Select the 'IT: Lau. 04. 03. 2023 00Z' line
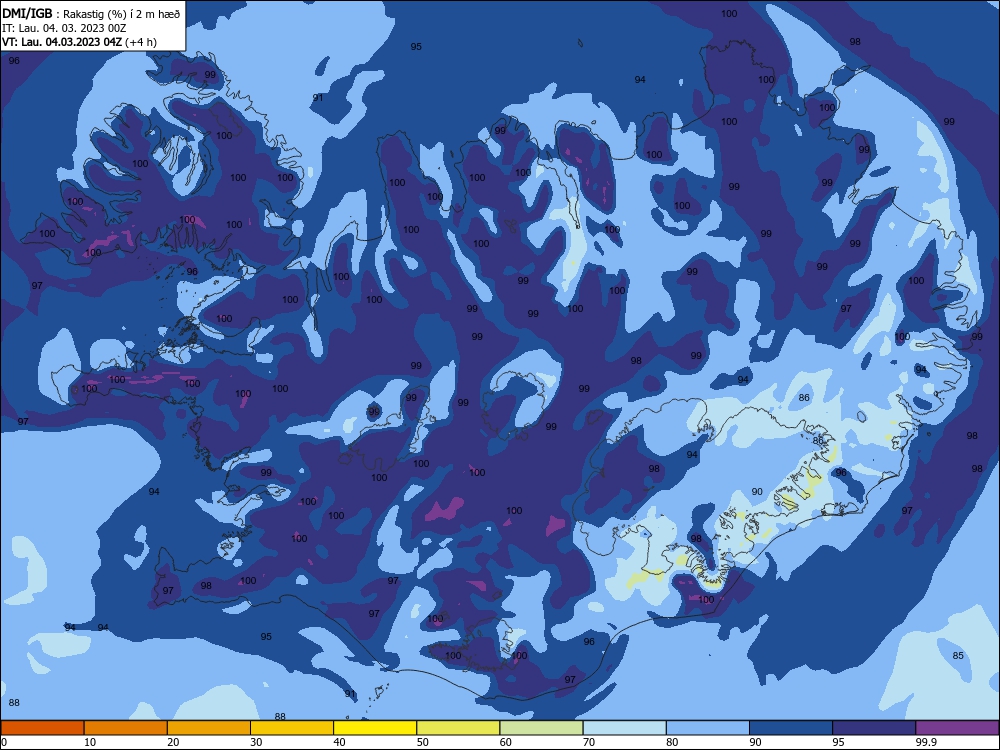Image resolution: width=1000 pixels, height=750 pixels. click(64, 28)
